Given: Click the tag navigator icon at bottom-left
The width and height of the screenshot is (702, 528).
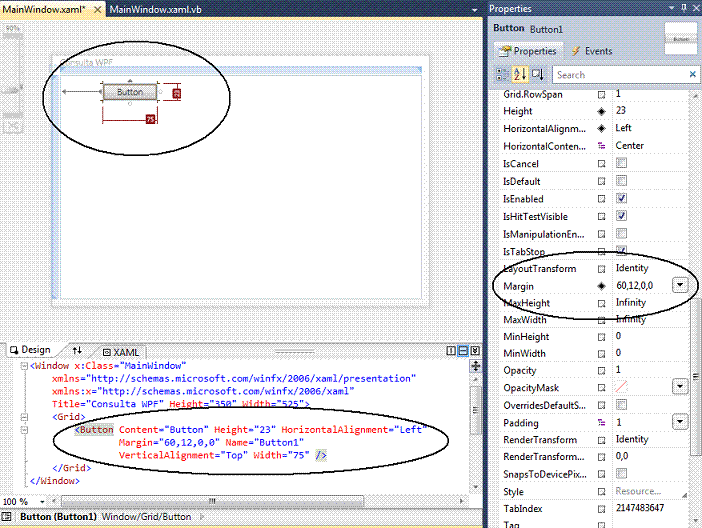Looking at the screenshot, I should (x=6, y=516).
